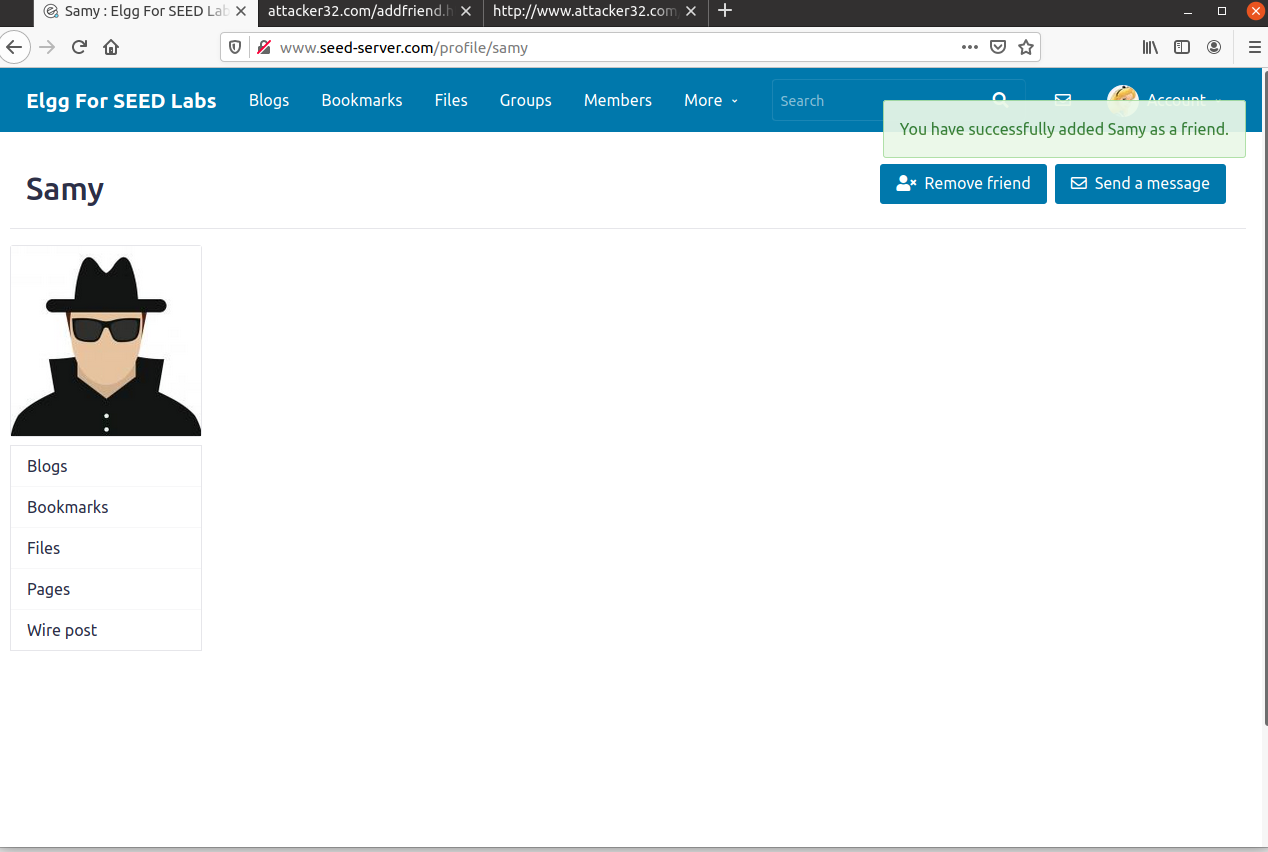Close the attacker32.com/addfriend tab
This screenshot has width=1268, height=852.
click(x=467, y=11)
